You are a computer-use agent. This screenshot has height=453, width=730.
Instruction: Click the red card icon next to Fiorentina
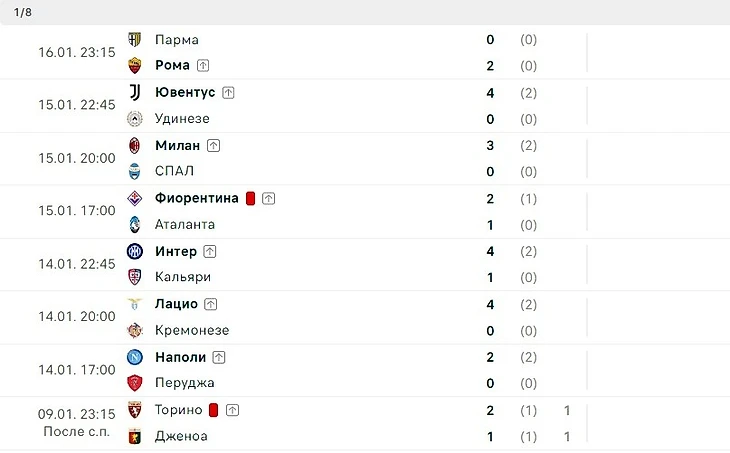tap(250, 198)
